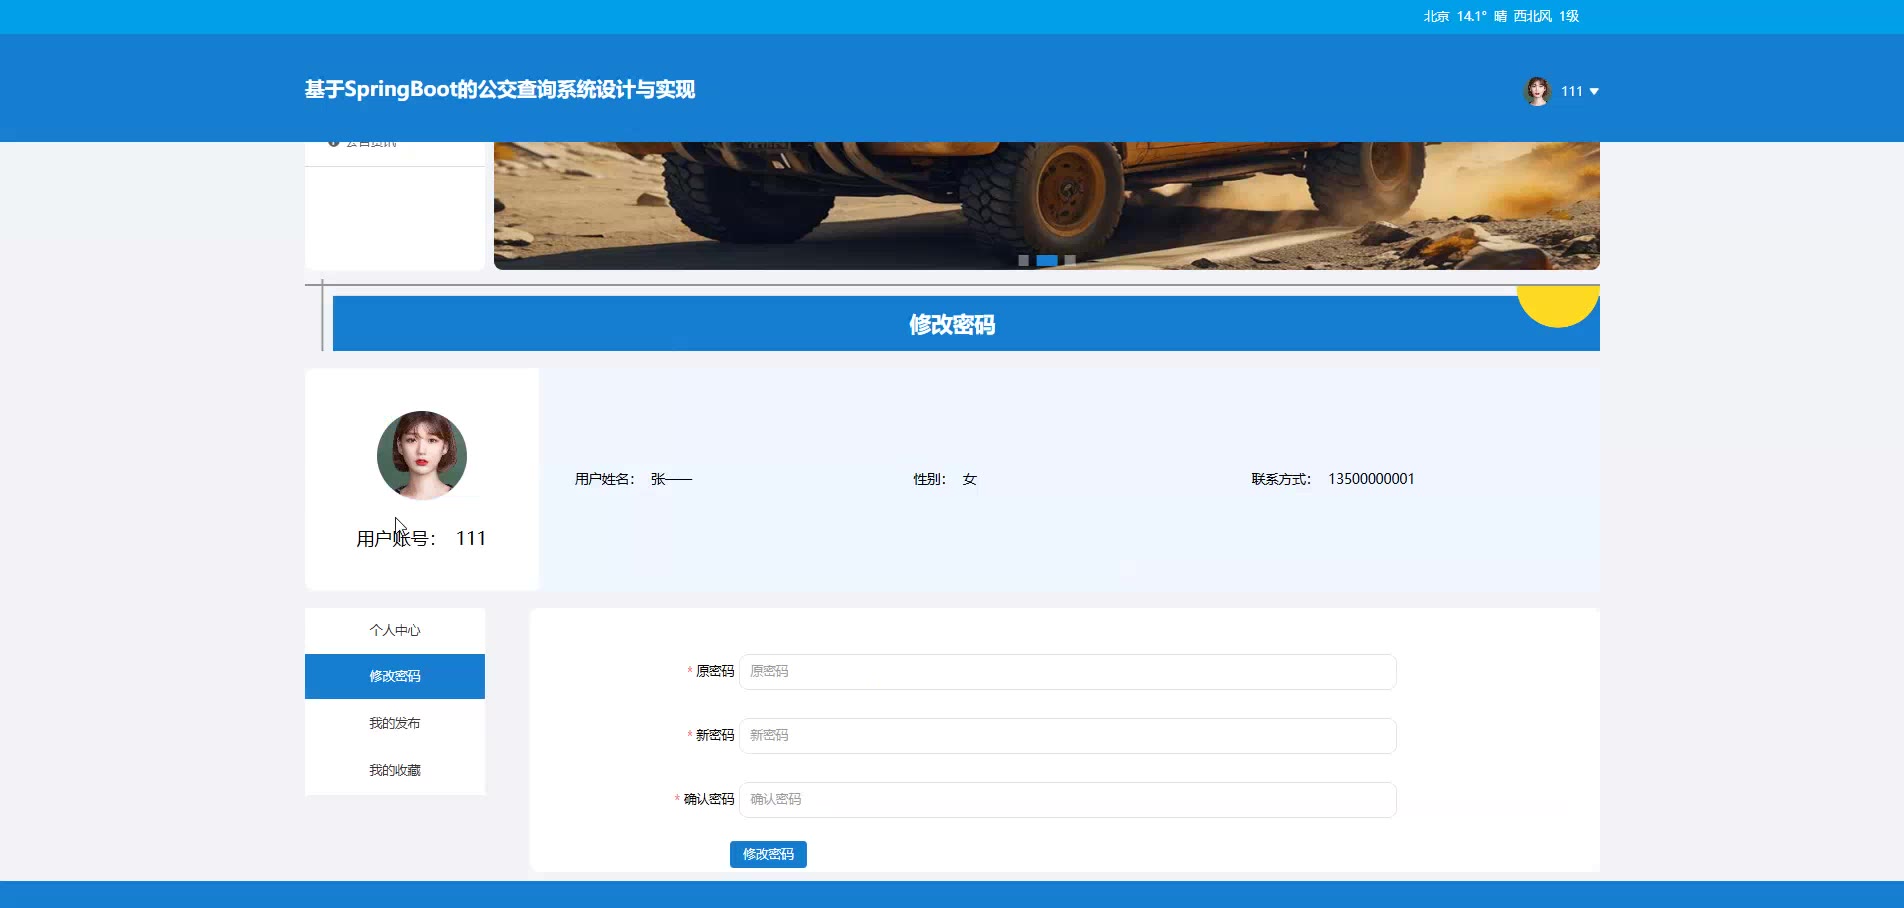
Task: Open 我的发布 in the side menu
Action: [395, 723]
